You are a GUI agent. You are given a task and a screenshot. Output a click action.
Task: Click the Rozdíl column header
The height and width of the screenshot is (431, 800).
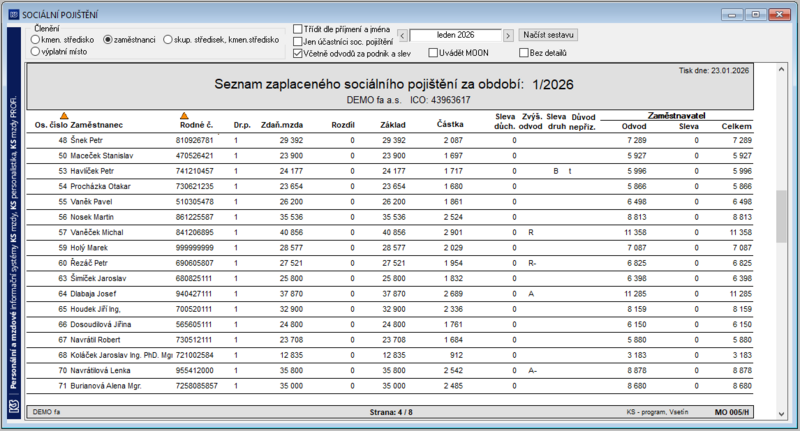pos(343,125)
